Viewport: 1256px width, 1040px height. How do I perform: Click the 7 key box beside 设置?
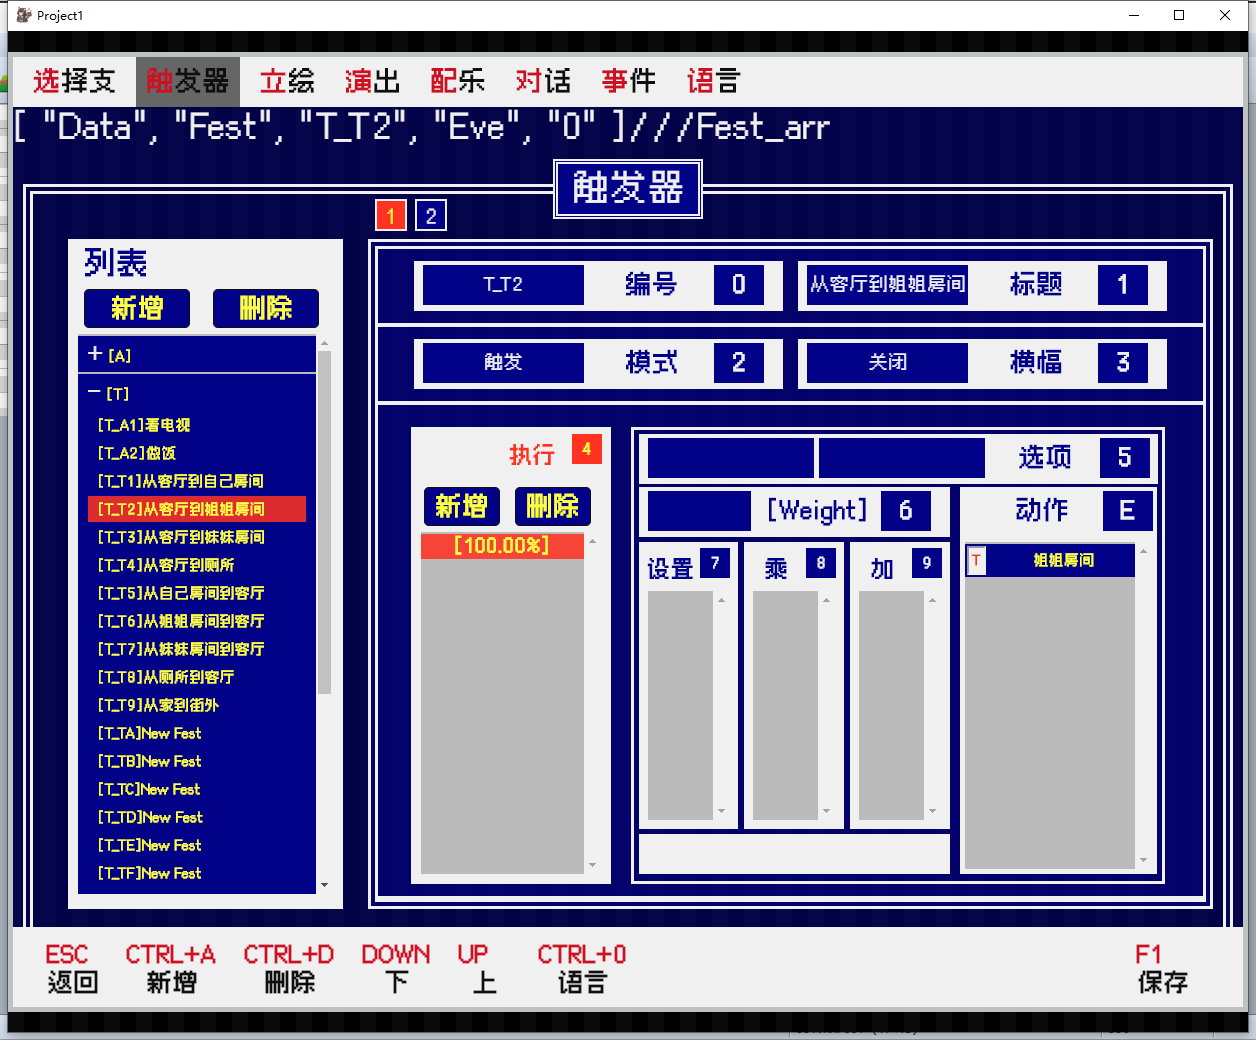[715, 563]
